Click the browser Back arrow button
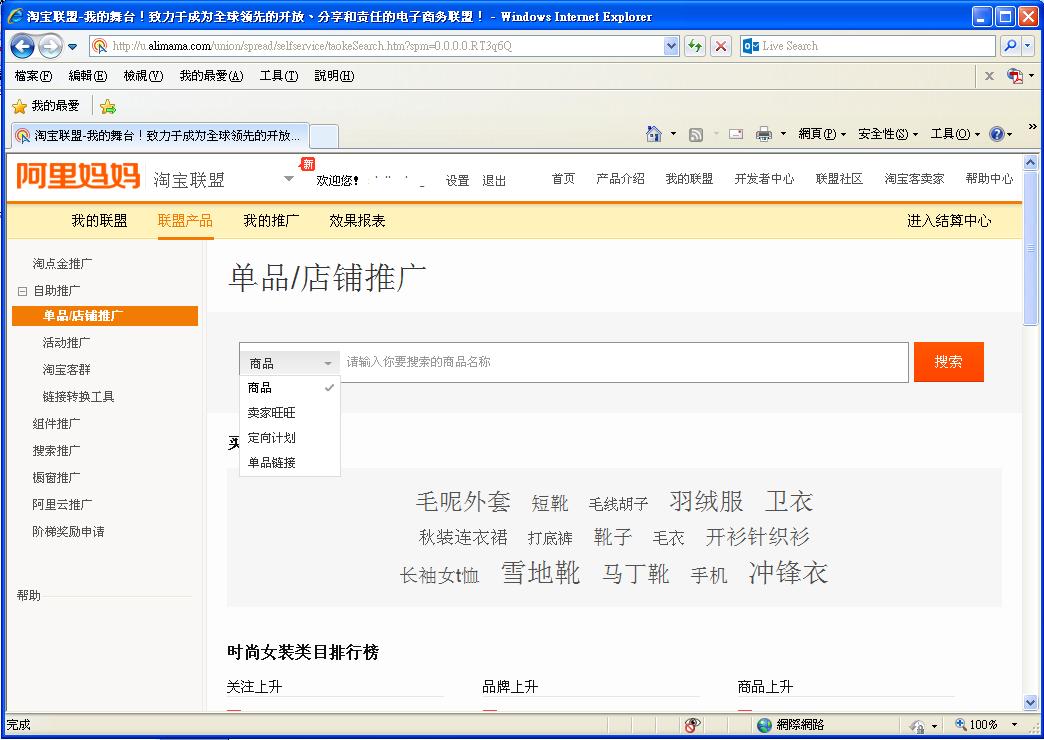1044x740 pixels. (x=23, y=46)
